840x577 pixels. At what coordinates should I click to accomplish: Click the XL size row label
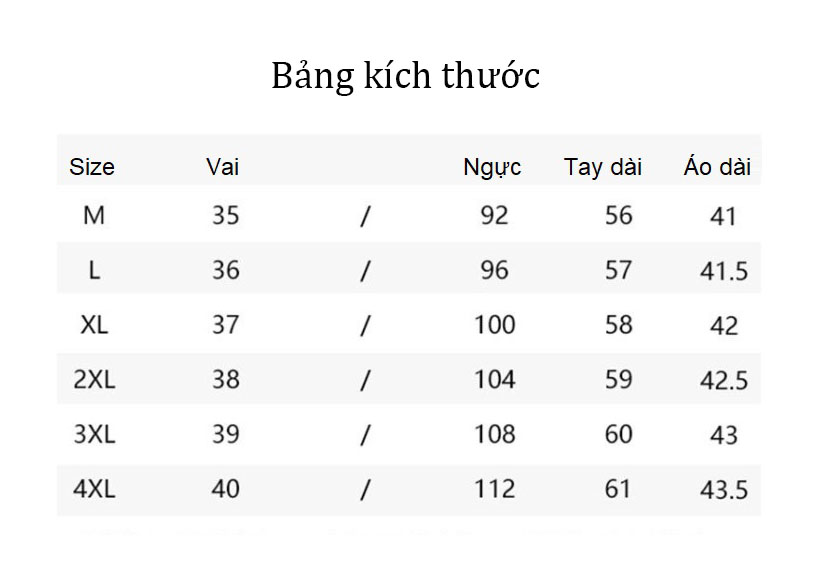tap(94, 325)
